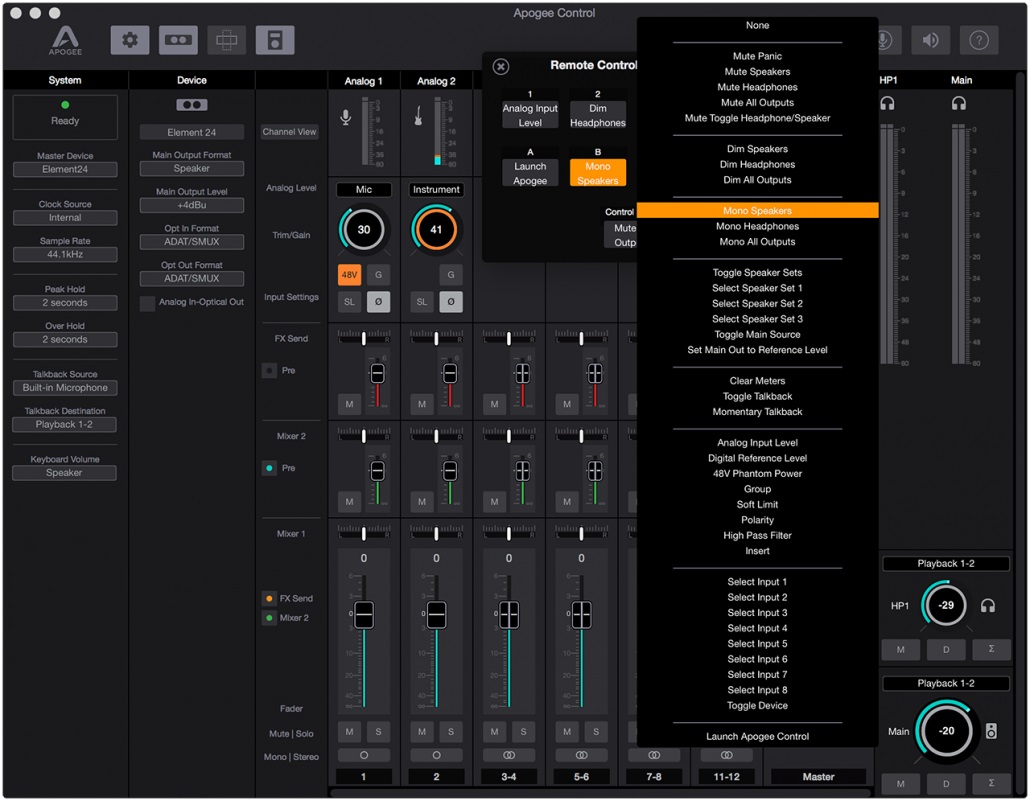1030x801 pixels.
Task: Choose Dim Headphones menu entry
Action: point(757,165)
